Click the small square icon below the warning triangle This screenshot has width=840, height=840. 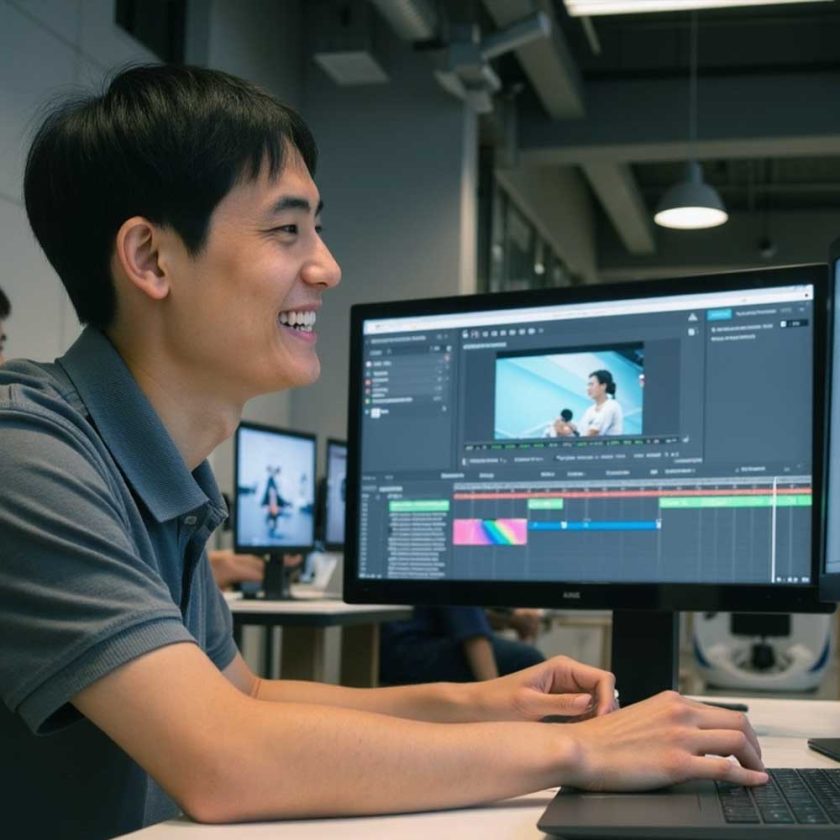[692, 332]
